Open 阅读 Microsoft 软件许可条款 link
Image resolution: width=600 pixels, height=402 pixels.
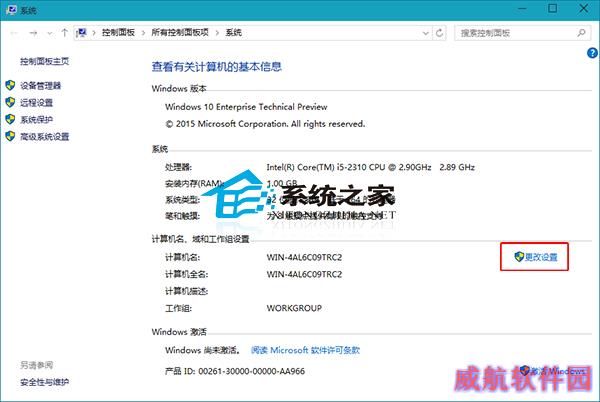click(x=305, y=350)
